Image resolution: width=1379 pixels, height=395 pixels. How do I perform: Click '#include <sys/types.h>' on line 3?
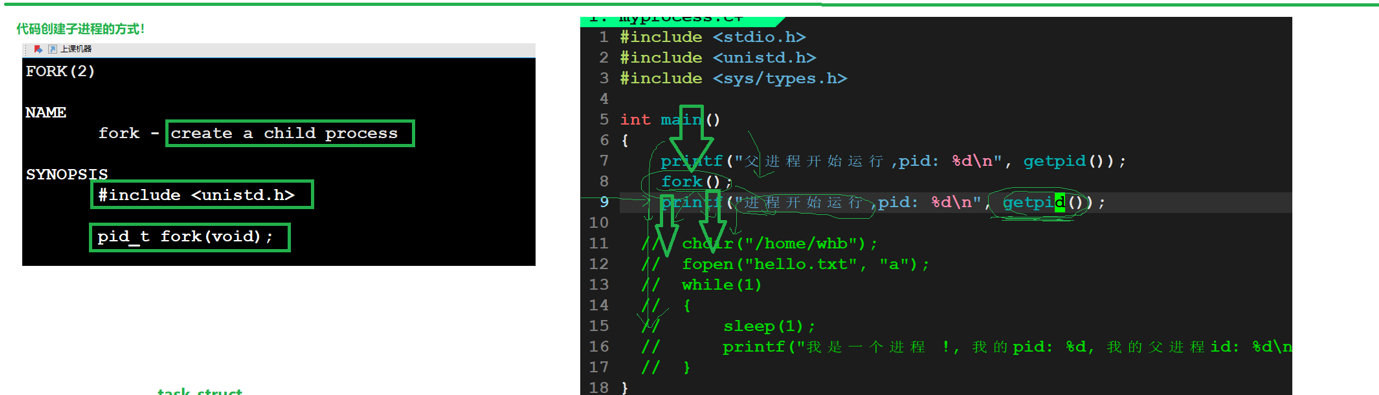pos(733,78)
